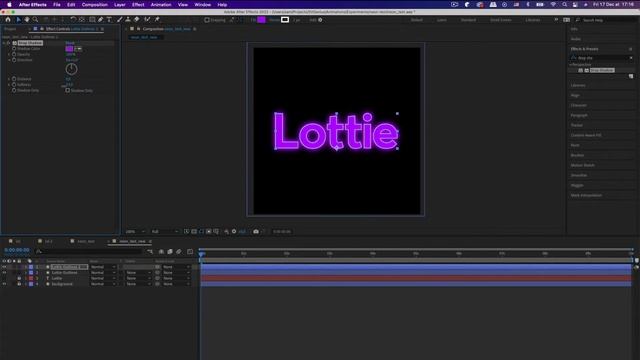Screen dimensions: 640x360
Task: Select the Type text tool
Action: 109,20
